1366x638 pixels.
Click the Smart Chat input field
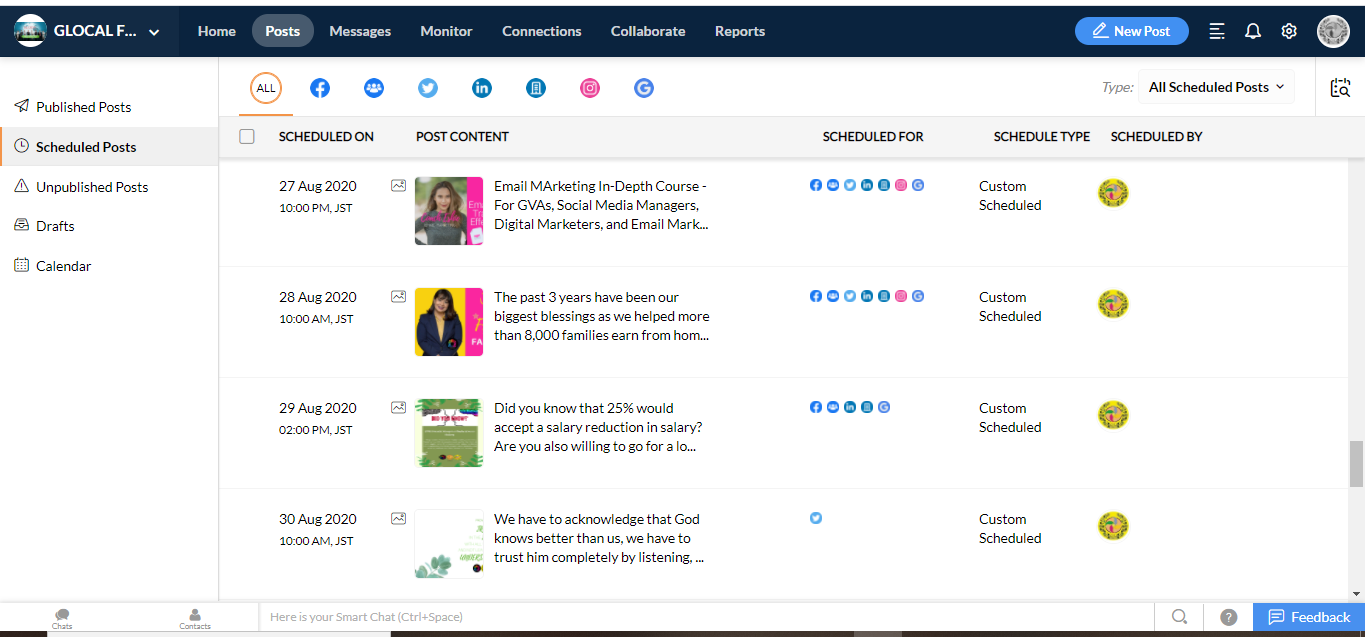tap(700, 617)
